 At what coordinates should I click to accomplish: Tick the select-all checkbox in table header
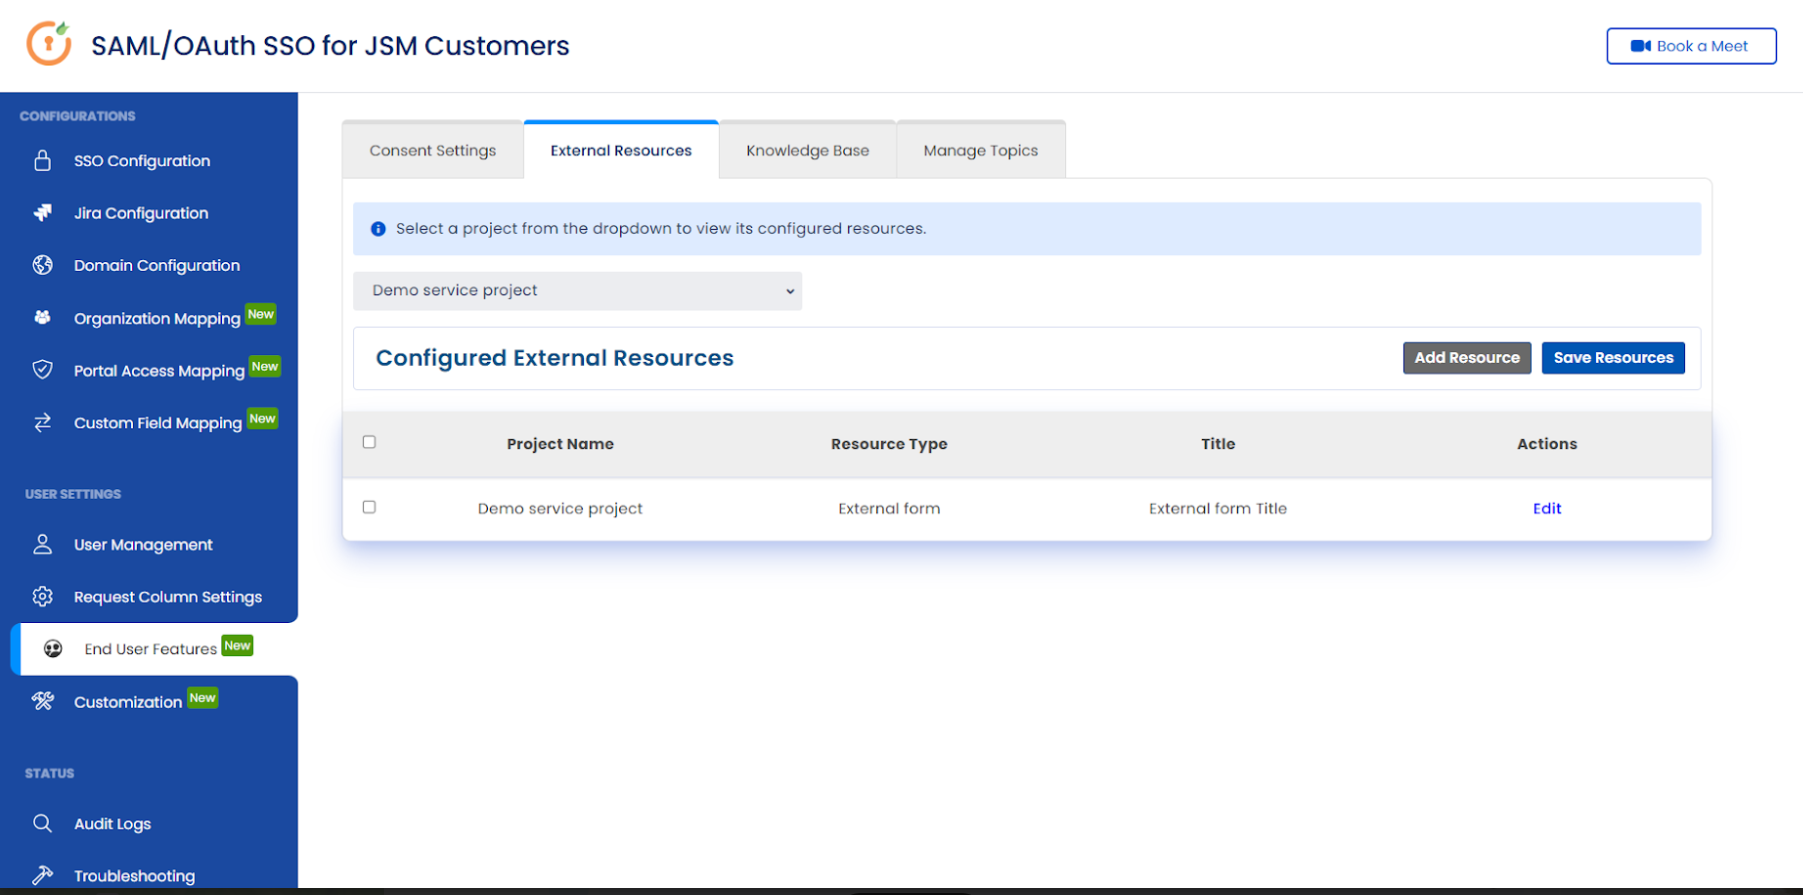click(369, 442)
